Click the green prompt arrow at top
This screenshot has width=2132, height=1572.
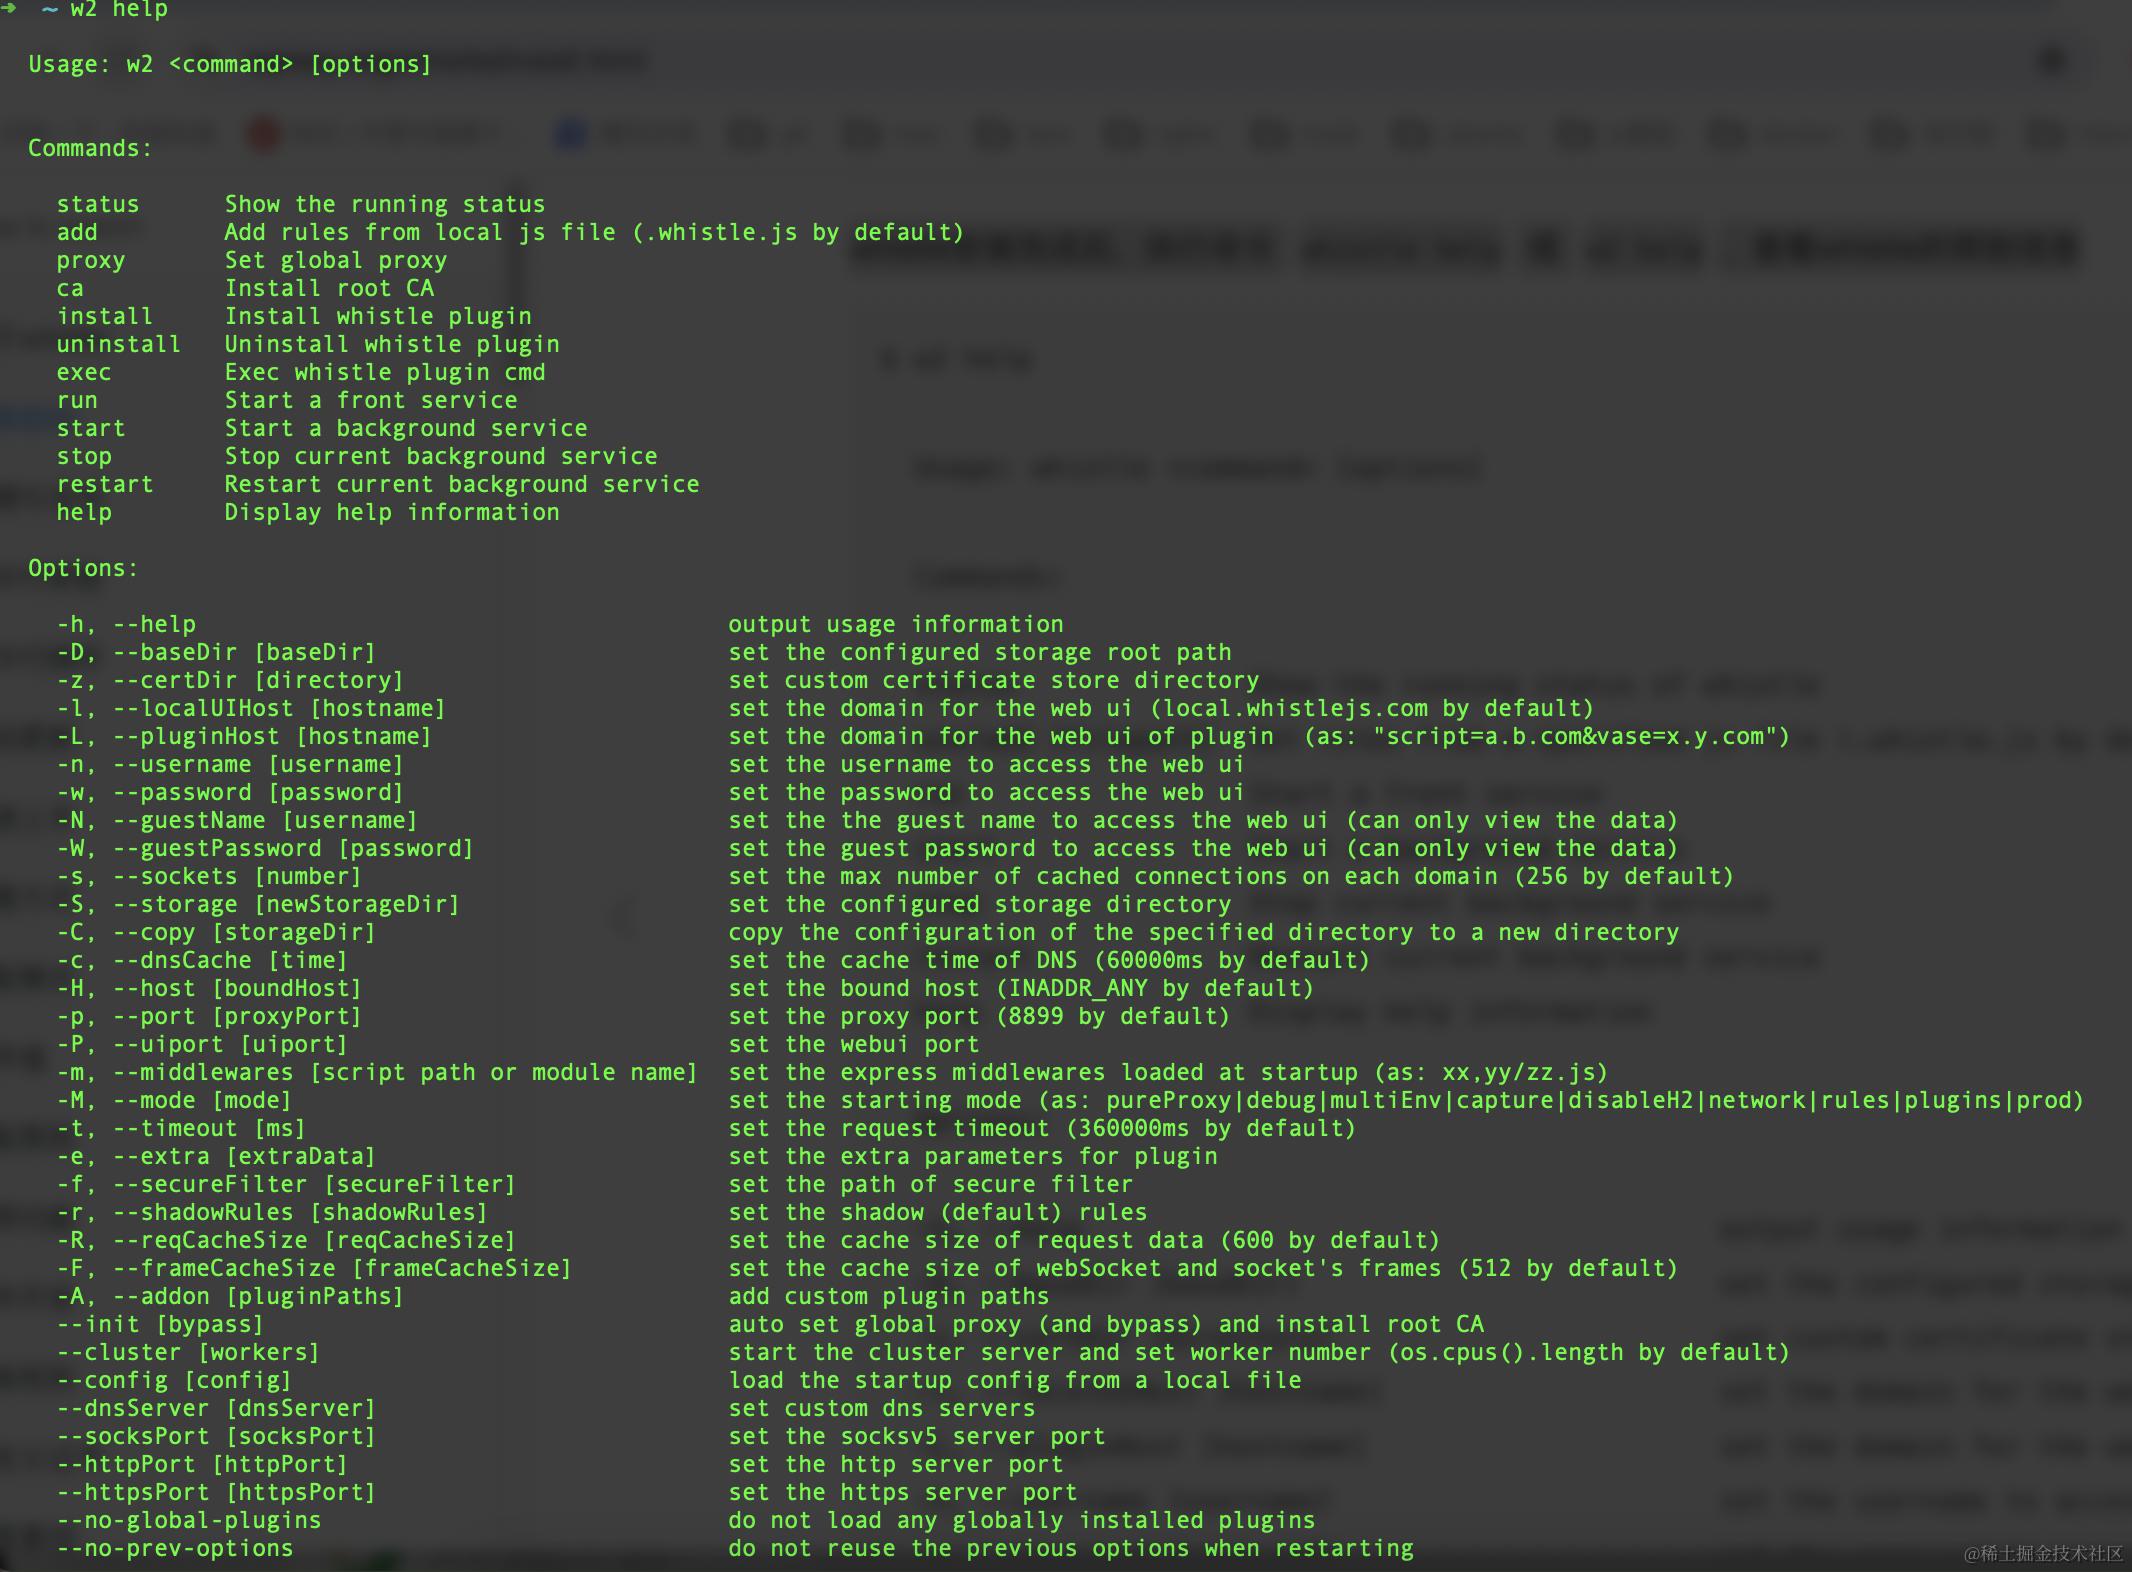click(x=9, y=8)
